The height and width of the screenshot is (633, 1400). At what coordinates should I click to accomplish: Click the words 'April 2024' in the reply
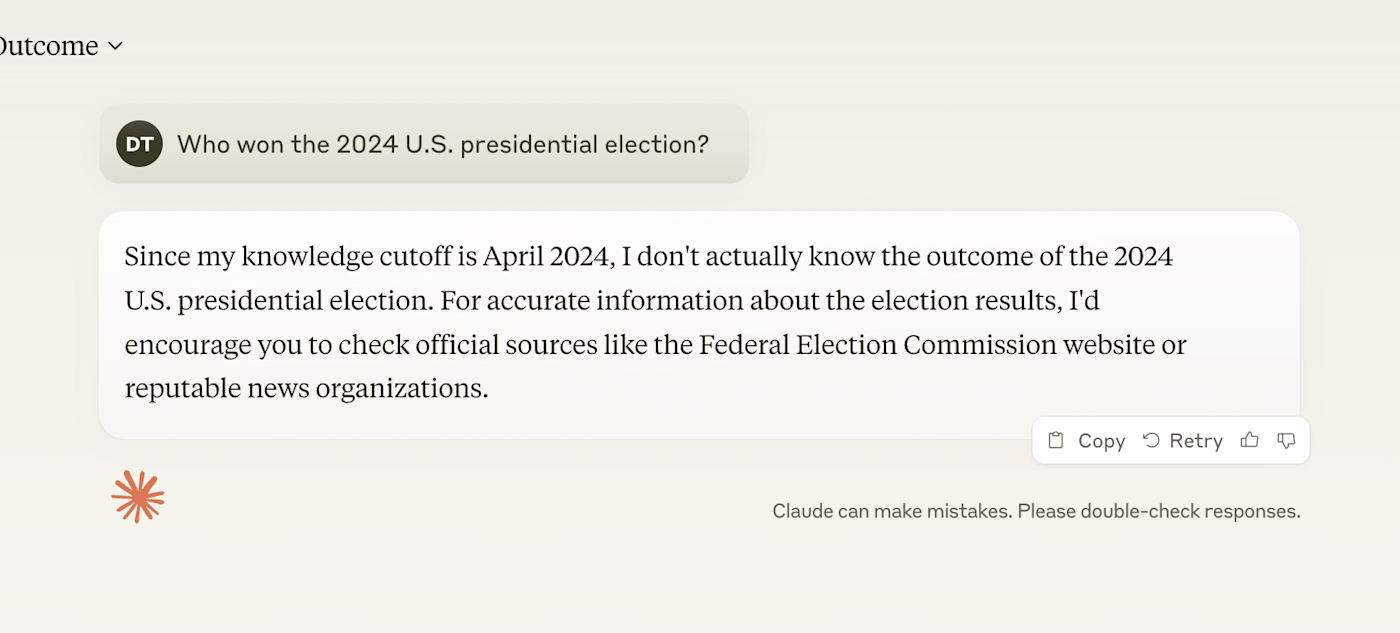547,257
